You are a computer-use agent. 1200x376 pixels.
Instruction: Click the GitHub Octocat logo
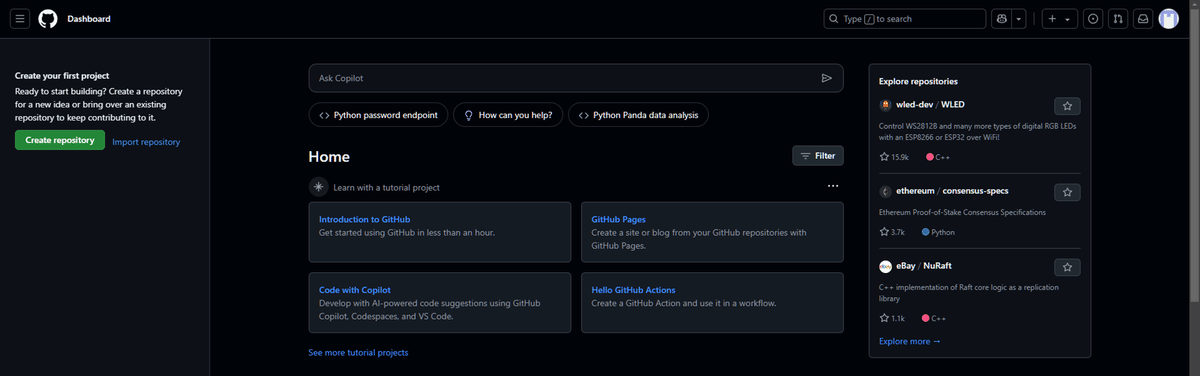tap(48, 19)
